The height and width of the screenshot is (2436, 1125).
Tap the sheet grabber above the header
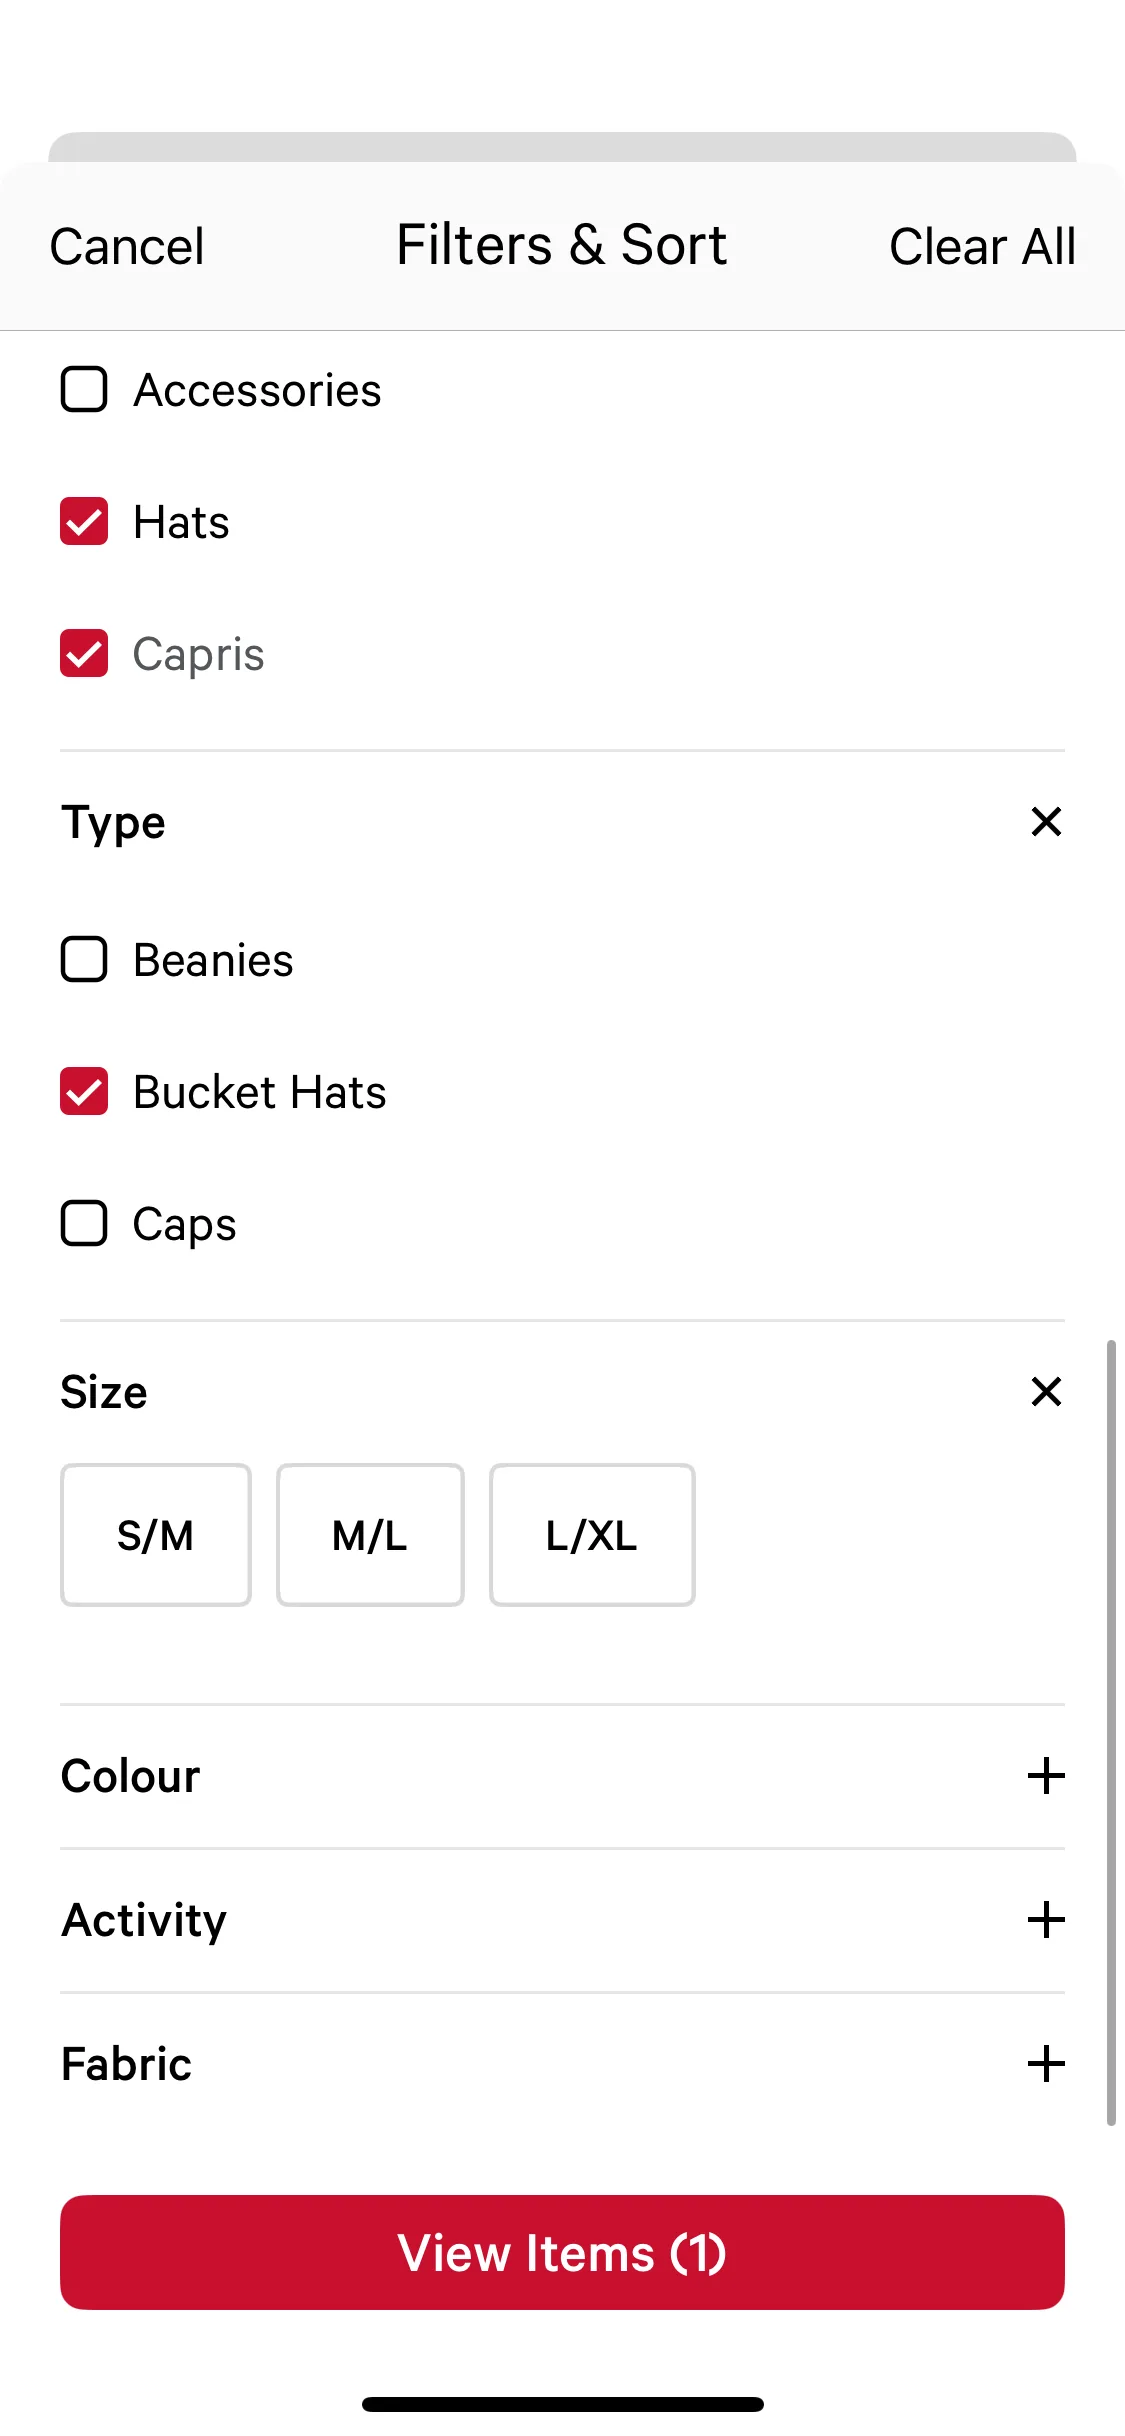(x=562, y=147)
